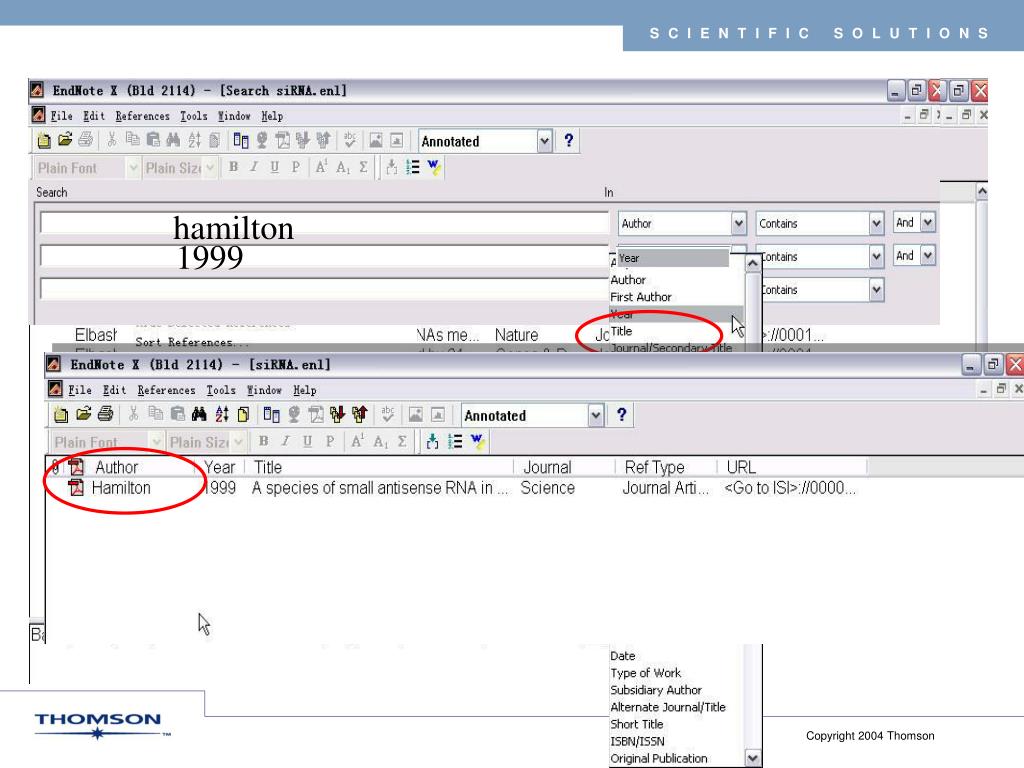The height and width of the screenshot is (768, 1024).
Task: Select Type of Work in field list
Action: (645, 673)
